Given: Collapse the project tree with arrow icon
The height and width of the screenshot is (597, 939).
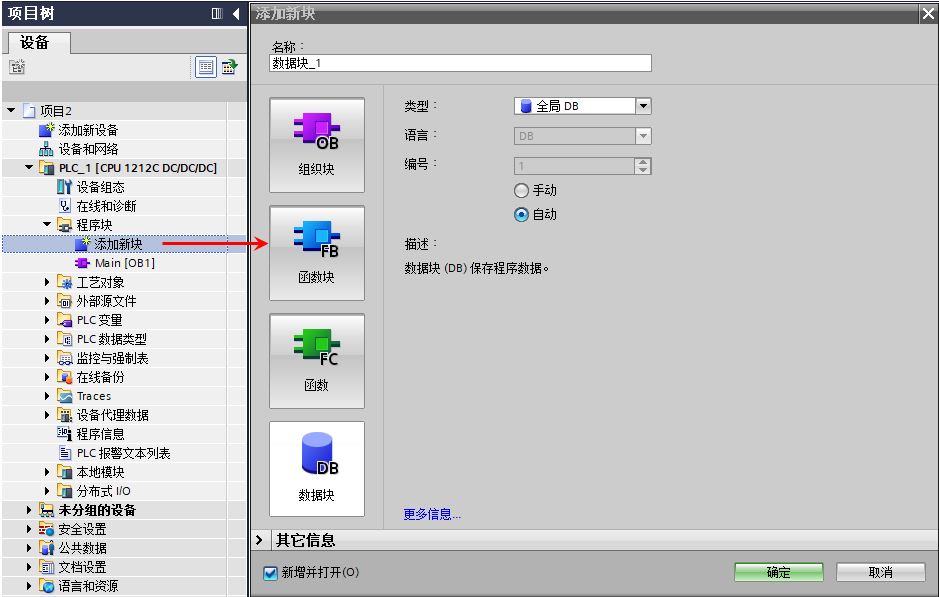Looking at the screenshot, I should click(236, 13).
